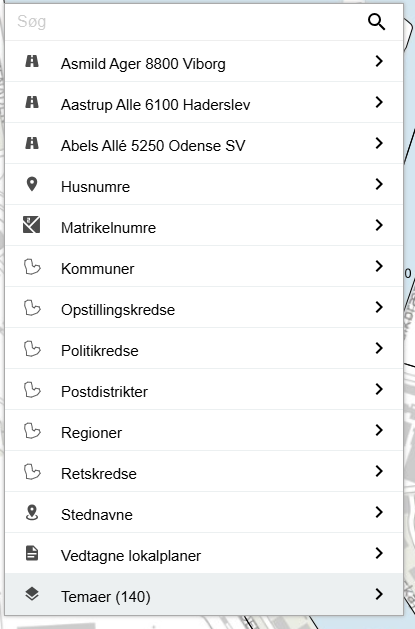Expand the Opstillingskredse chevron arrow
The width and height of the screenshot is (415, 629).
click(379, 307)
